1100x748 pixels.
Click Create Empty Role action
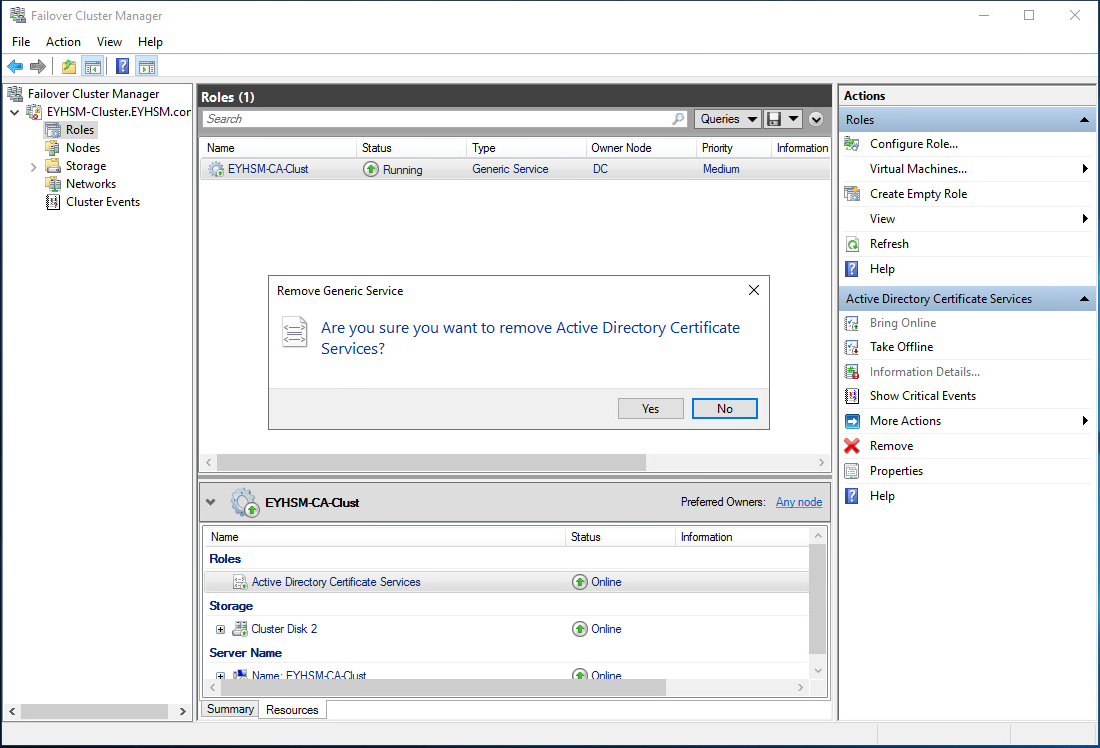coord(918,194)
